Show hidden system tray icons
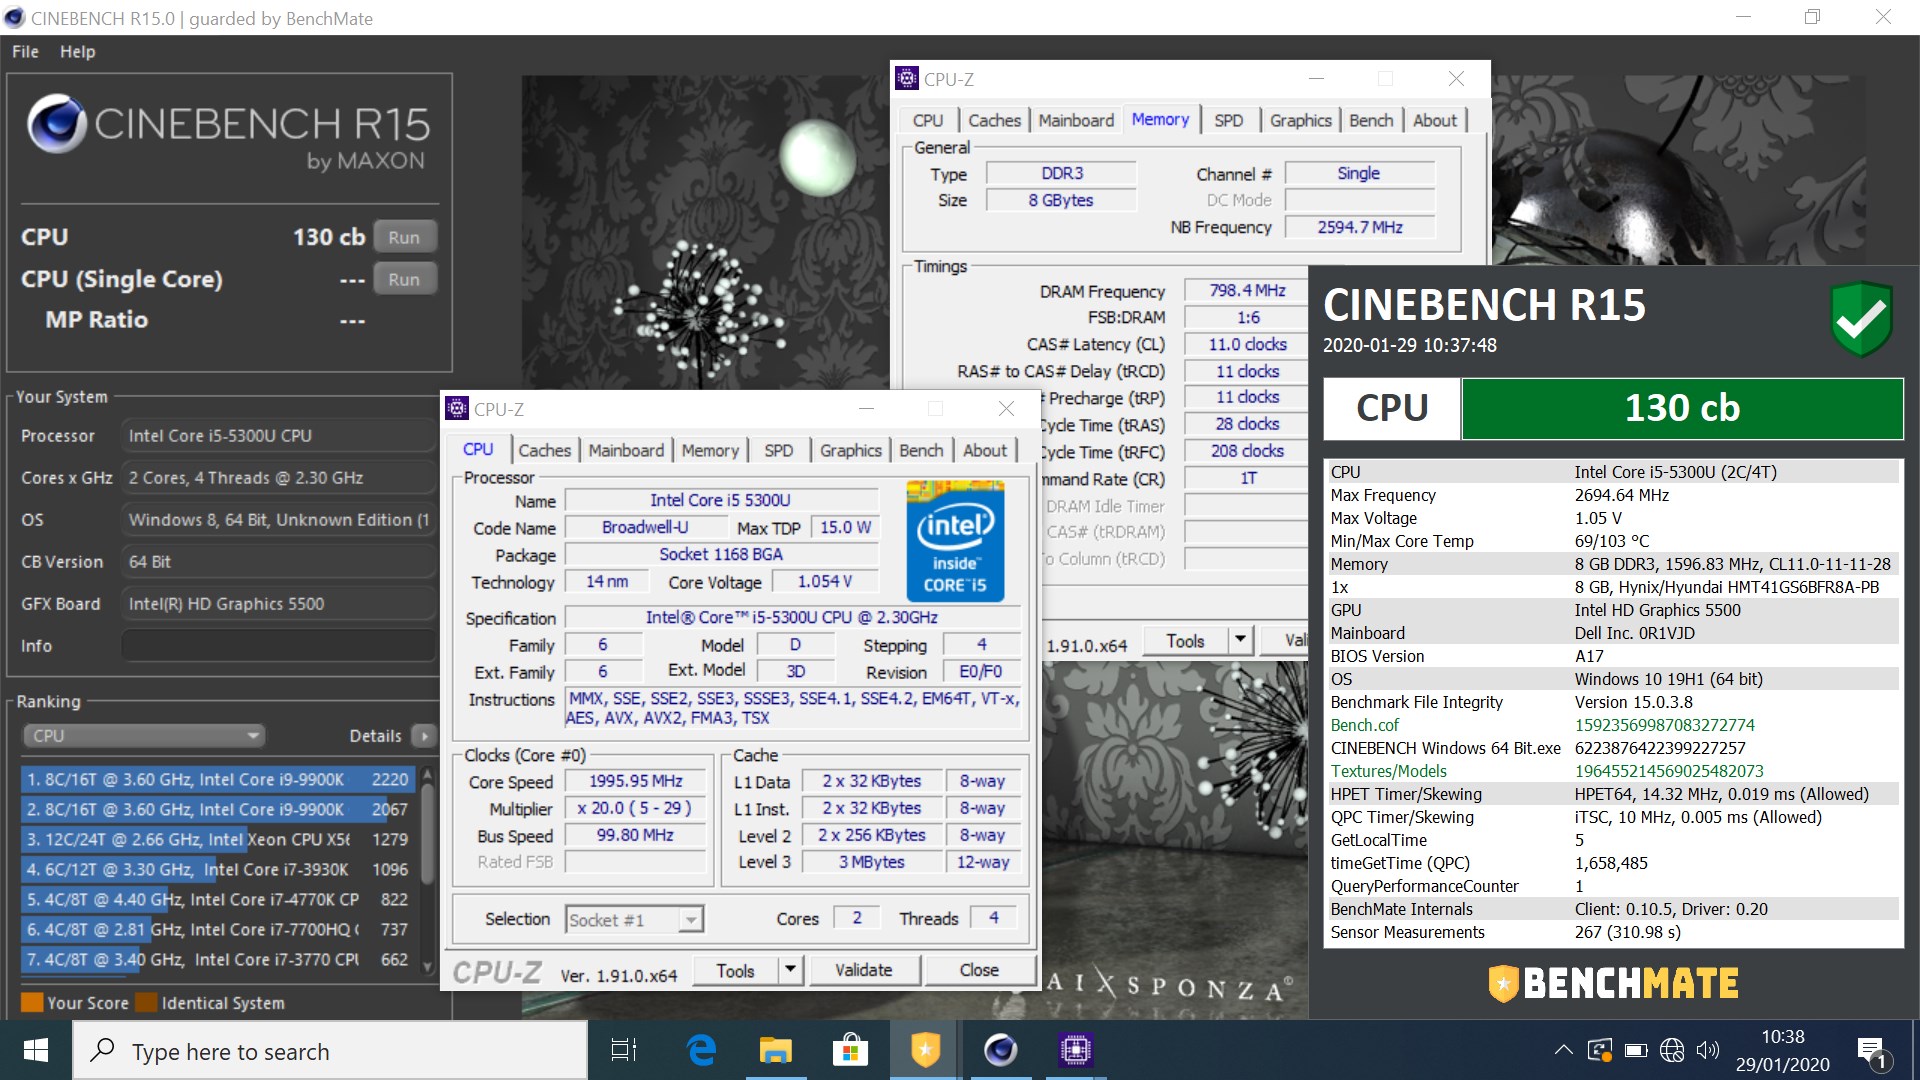This screenshot has width=1920, height=1080. tap(1563, 1050)
